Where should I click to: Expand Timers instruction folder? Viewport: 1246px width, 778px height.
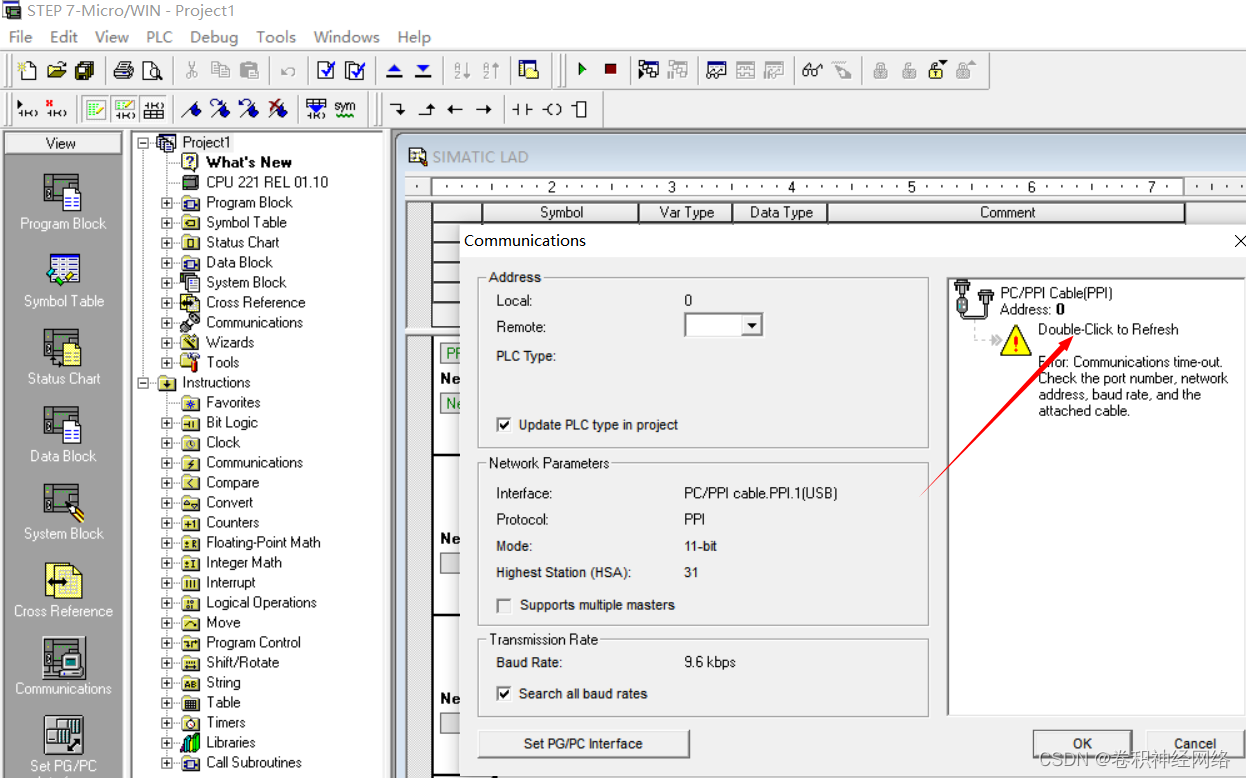(x=167, y=723)
